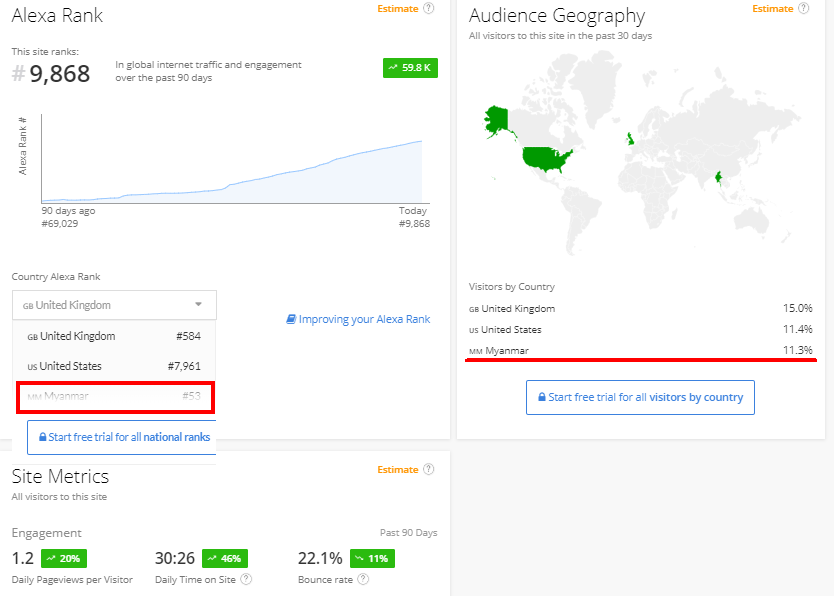Click the book icon beside Improving your Alexa Rank
This screenshot has height=596, width=834.
pos(291,319)
